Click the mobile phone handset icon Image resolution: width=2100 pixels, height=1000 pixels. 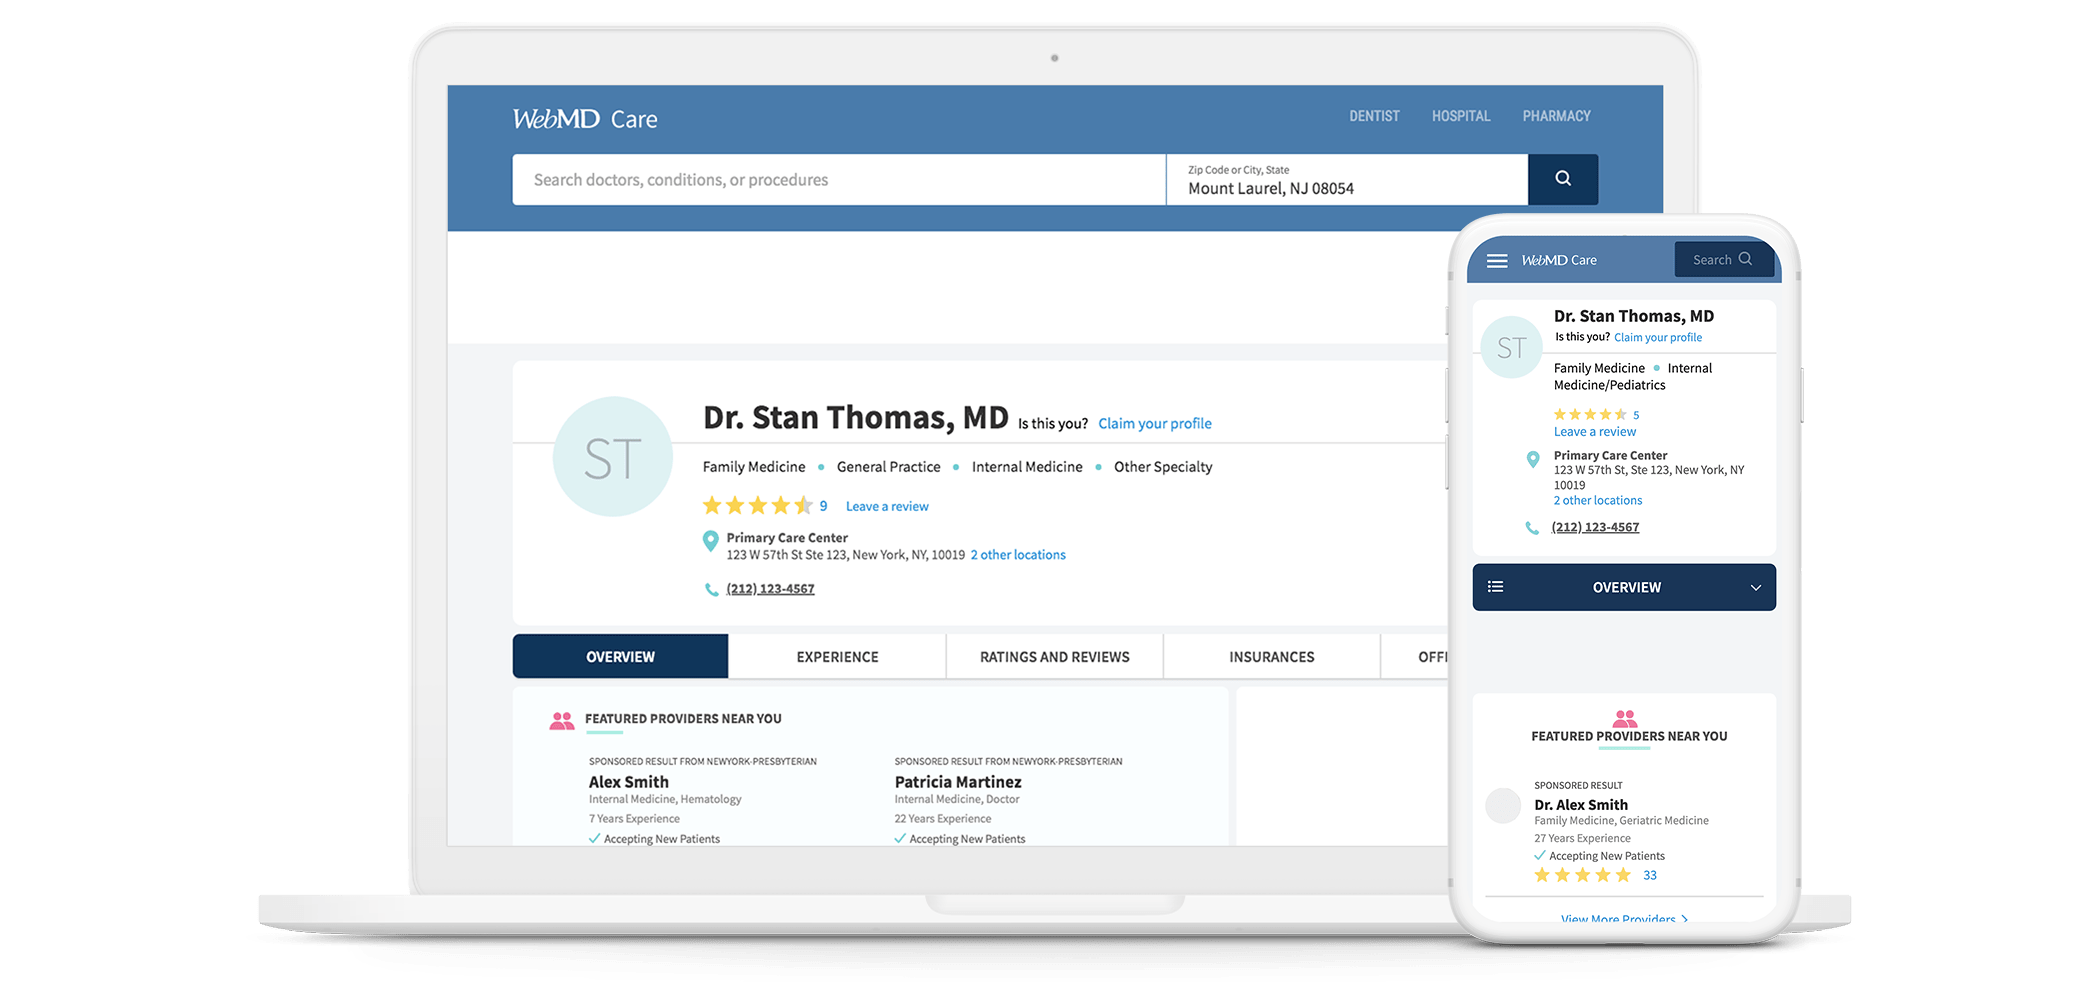click(1531, 528)
